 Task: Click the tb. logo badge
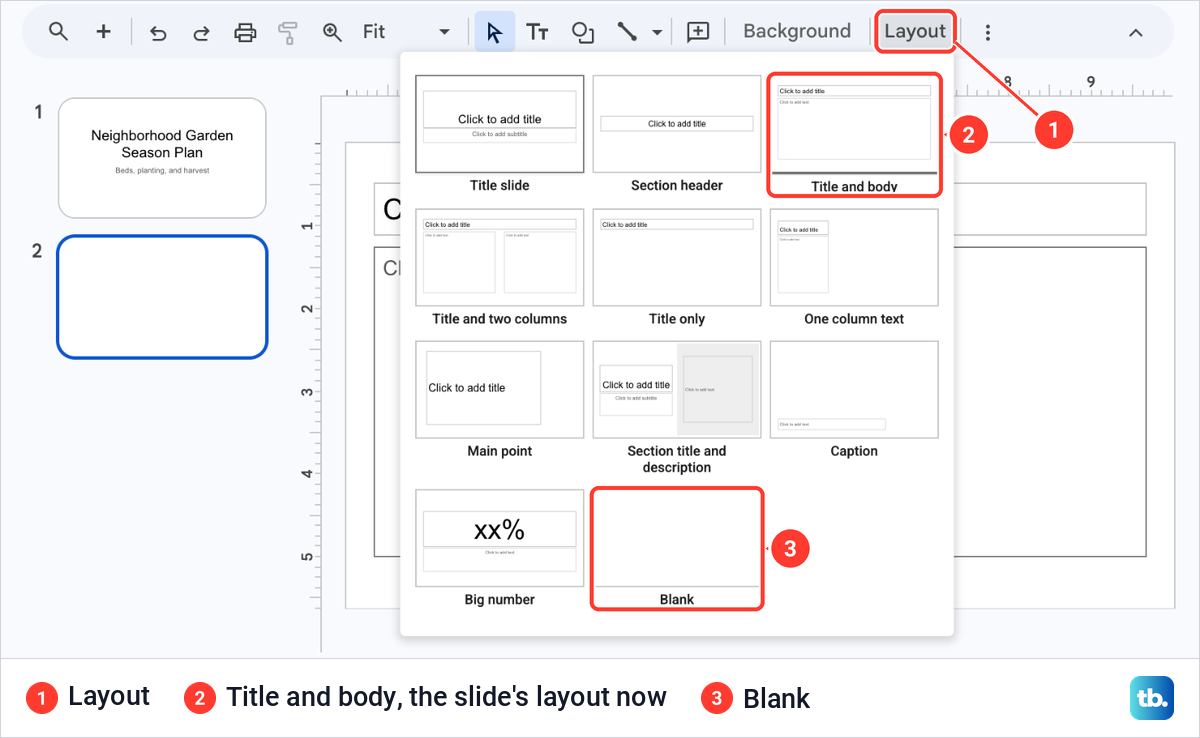[1152, 698]
